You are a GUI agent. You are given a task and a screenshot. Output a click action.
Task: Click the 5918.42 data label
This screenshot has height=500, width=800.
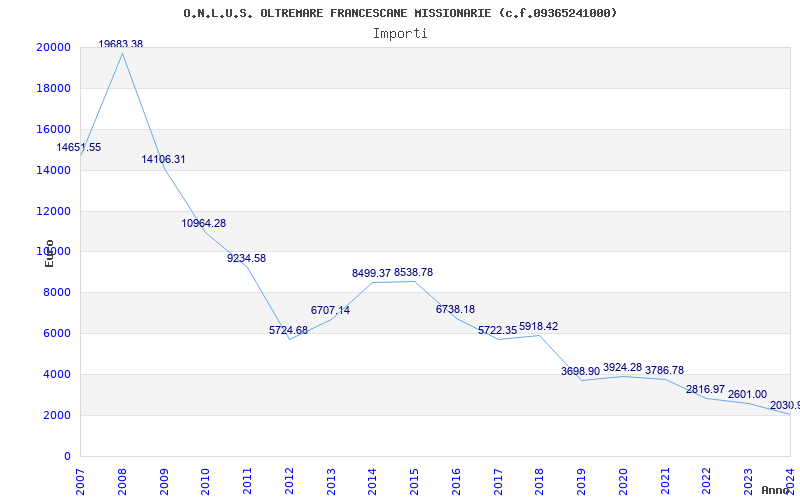point(538,326)
